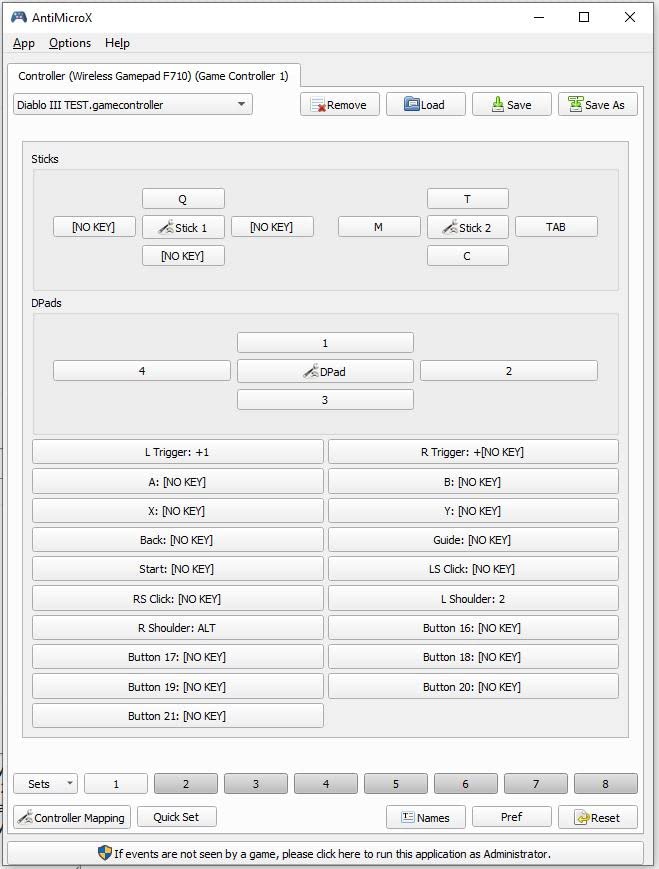Switch to set 2
The height and width of the screenshot is (869, 659).
coord(185,784)
